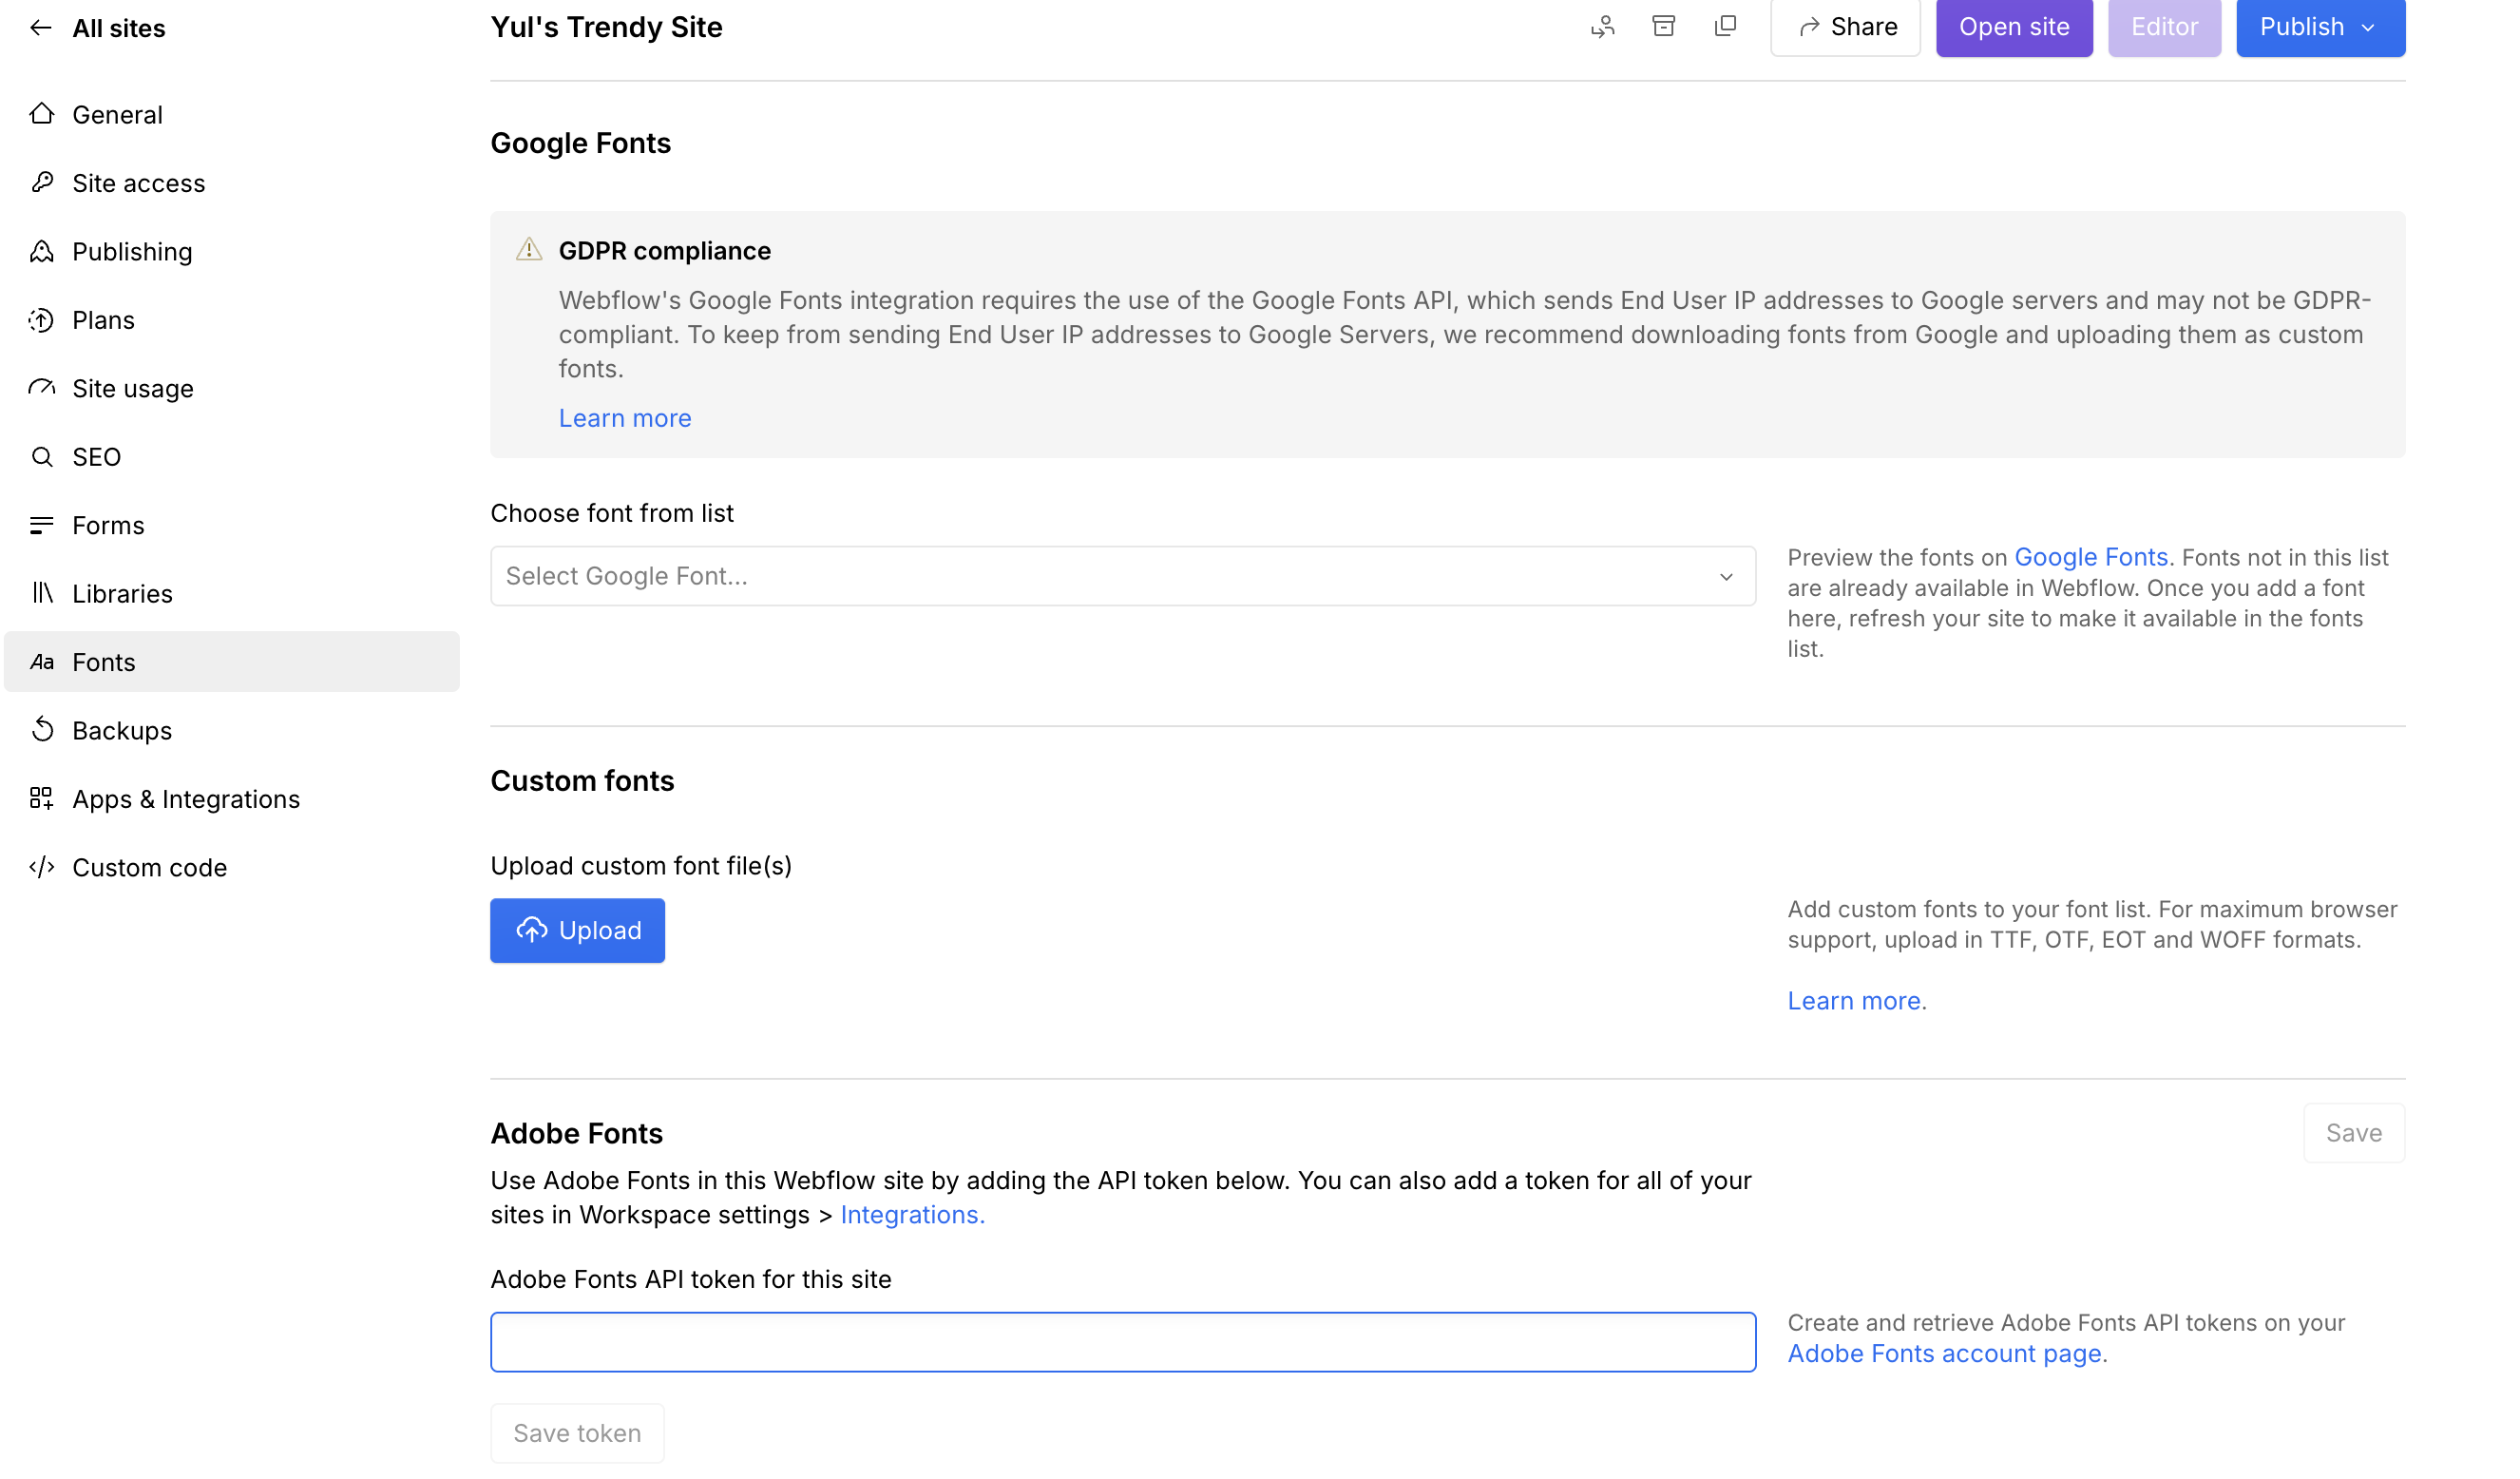Click the Backups restore icon
Image resolution: width=2520 pixels, height=1479 pixels.
(41, 730)
